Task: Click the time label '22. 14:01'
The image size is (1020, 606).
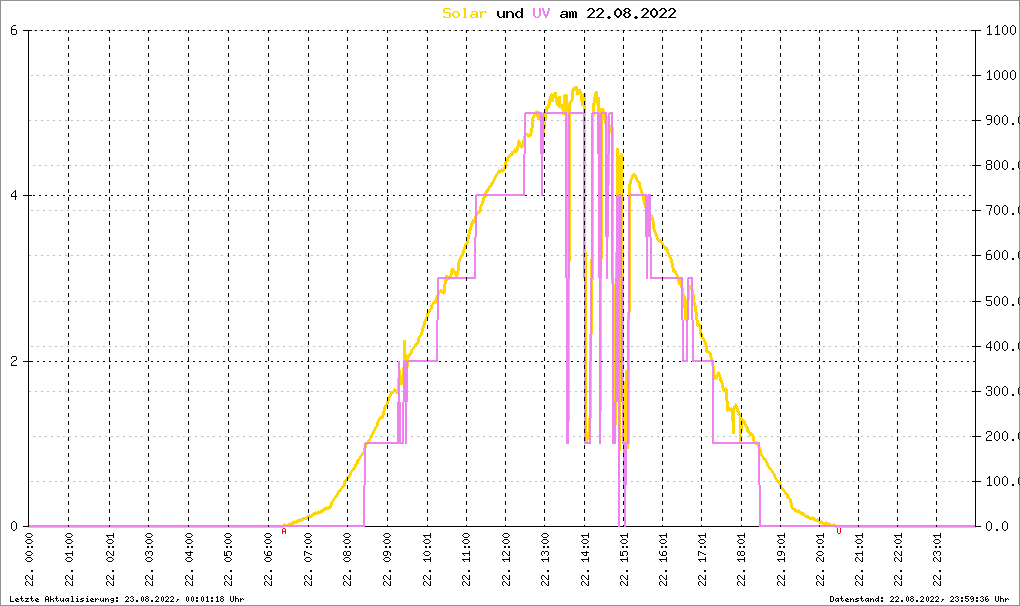Action: click(585, 560)
